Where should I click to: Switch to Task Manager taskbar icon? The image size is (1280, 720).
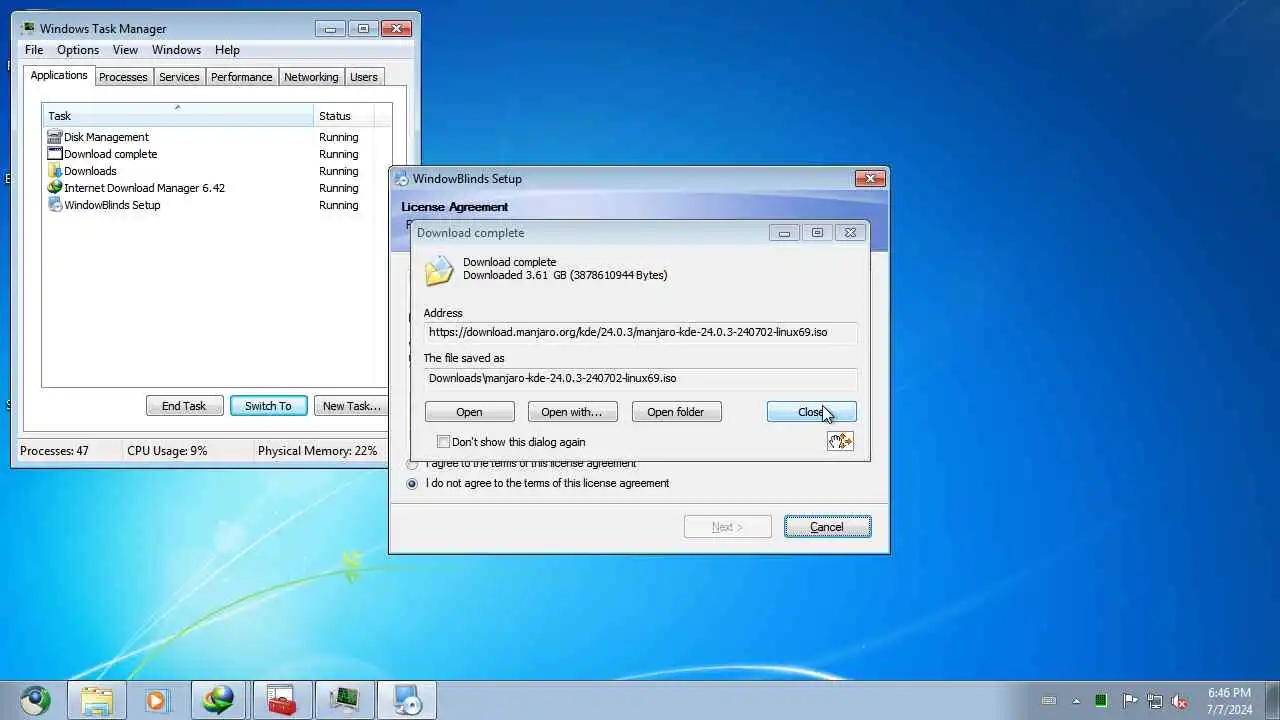[x=345, y=700]
